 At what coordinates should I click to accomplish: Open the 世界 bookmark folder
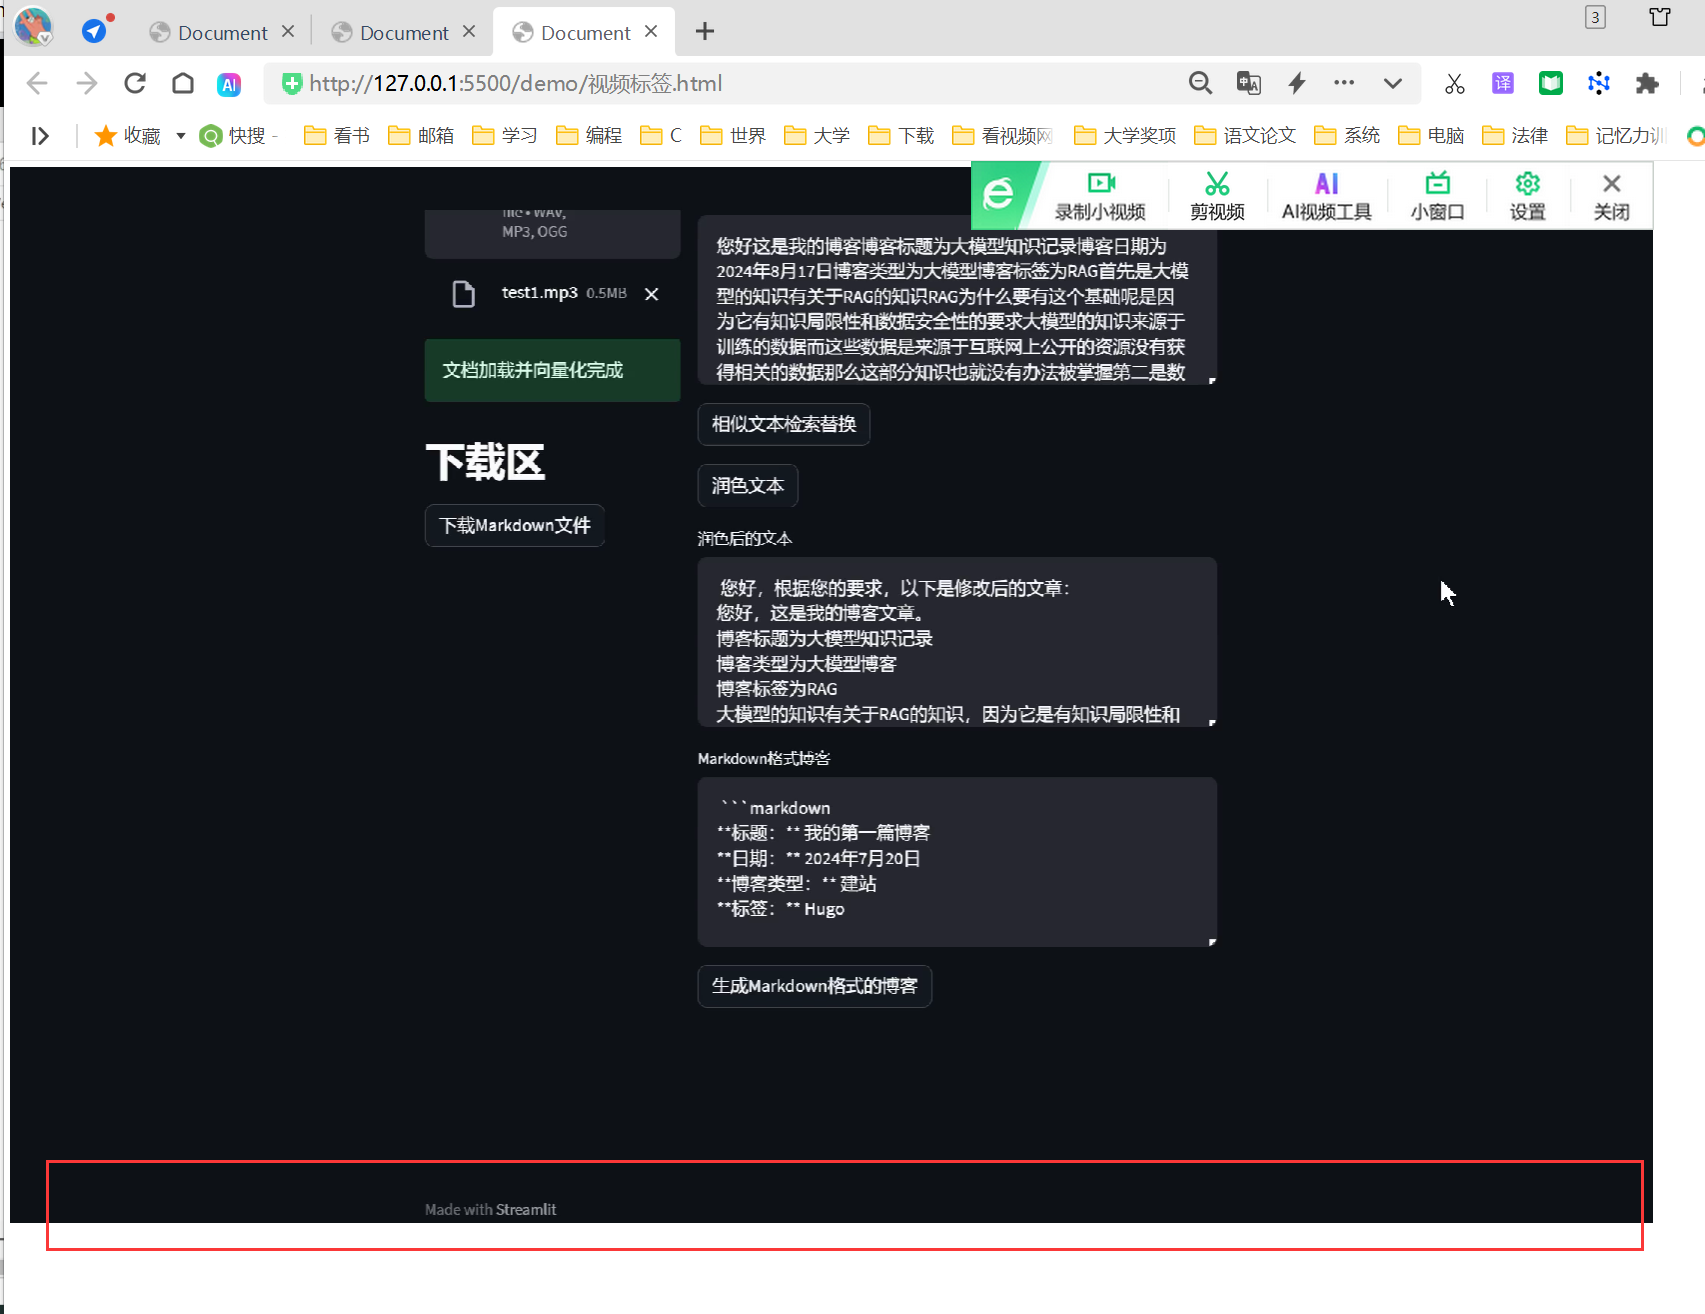coord(733,135)
